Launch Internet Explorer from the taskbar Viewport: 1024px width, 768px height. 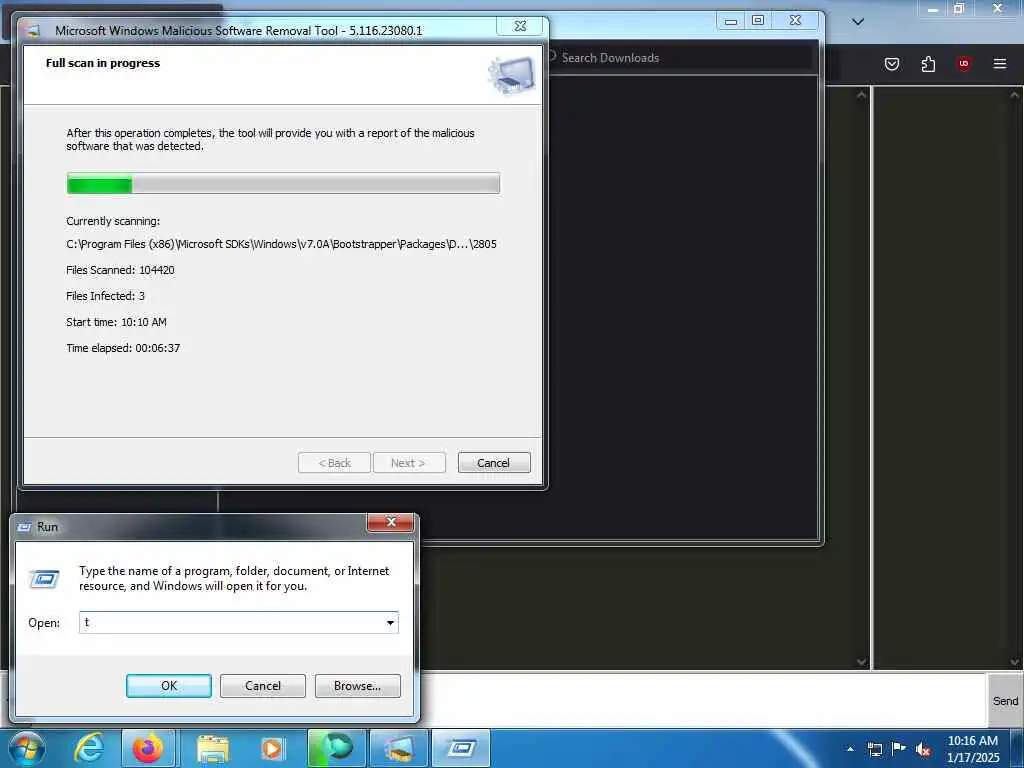89,748
